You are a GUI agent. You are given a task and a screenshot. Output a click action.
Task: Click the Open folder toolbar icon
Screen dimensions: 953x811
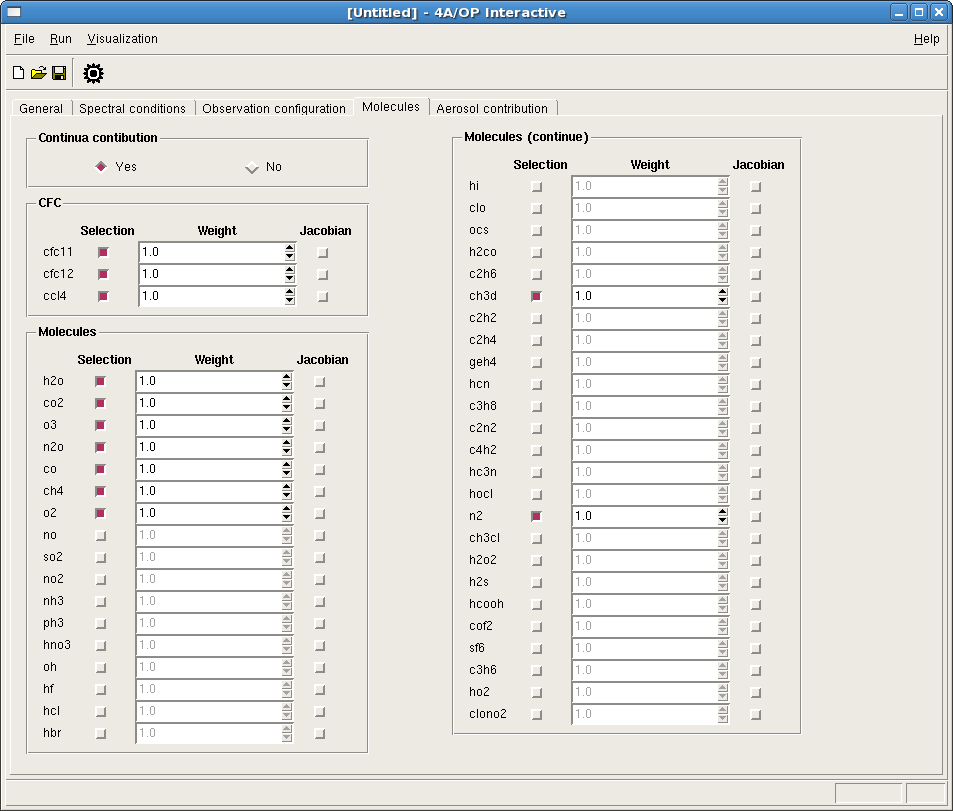tap(38, 73)
